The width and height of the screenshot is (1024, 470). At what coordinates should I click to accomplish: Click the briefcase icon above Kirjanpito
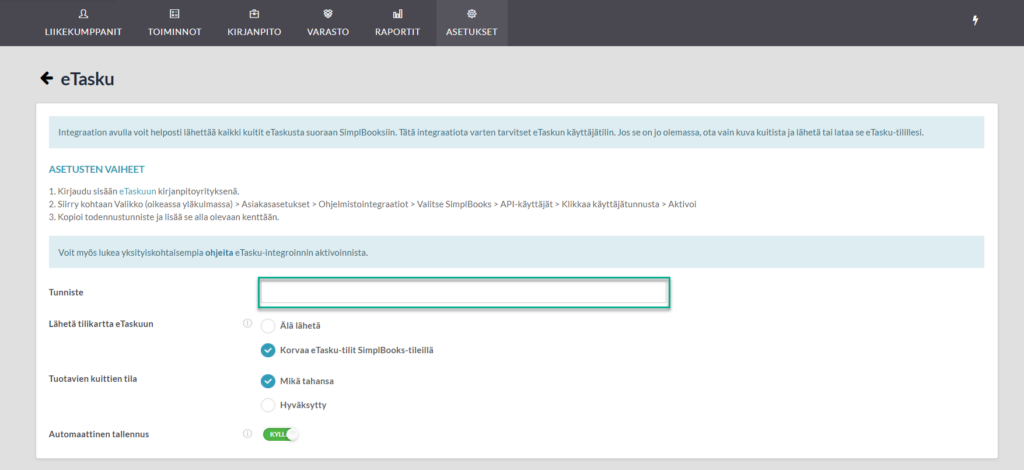point(254,14)
